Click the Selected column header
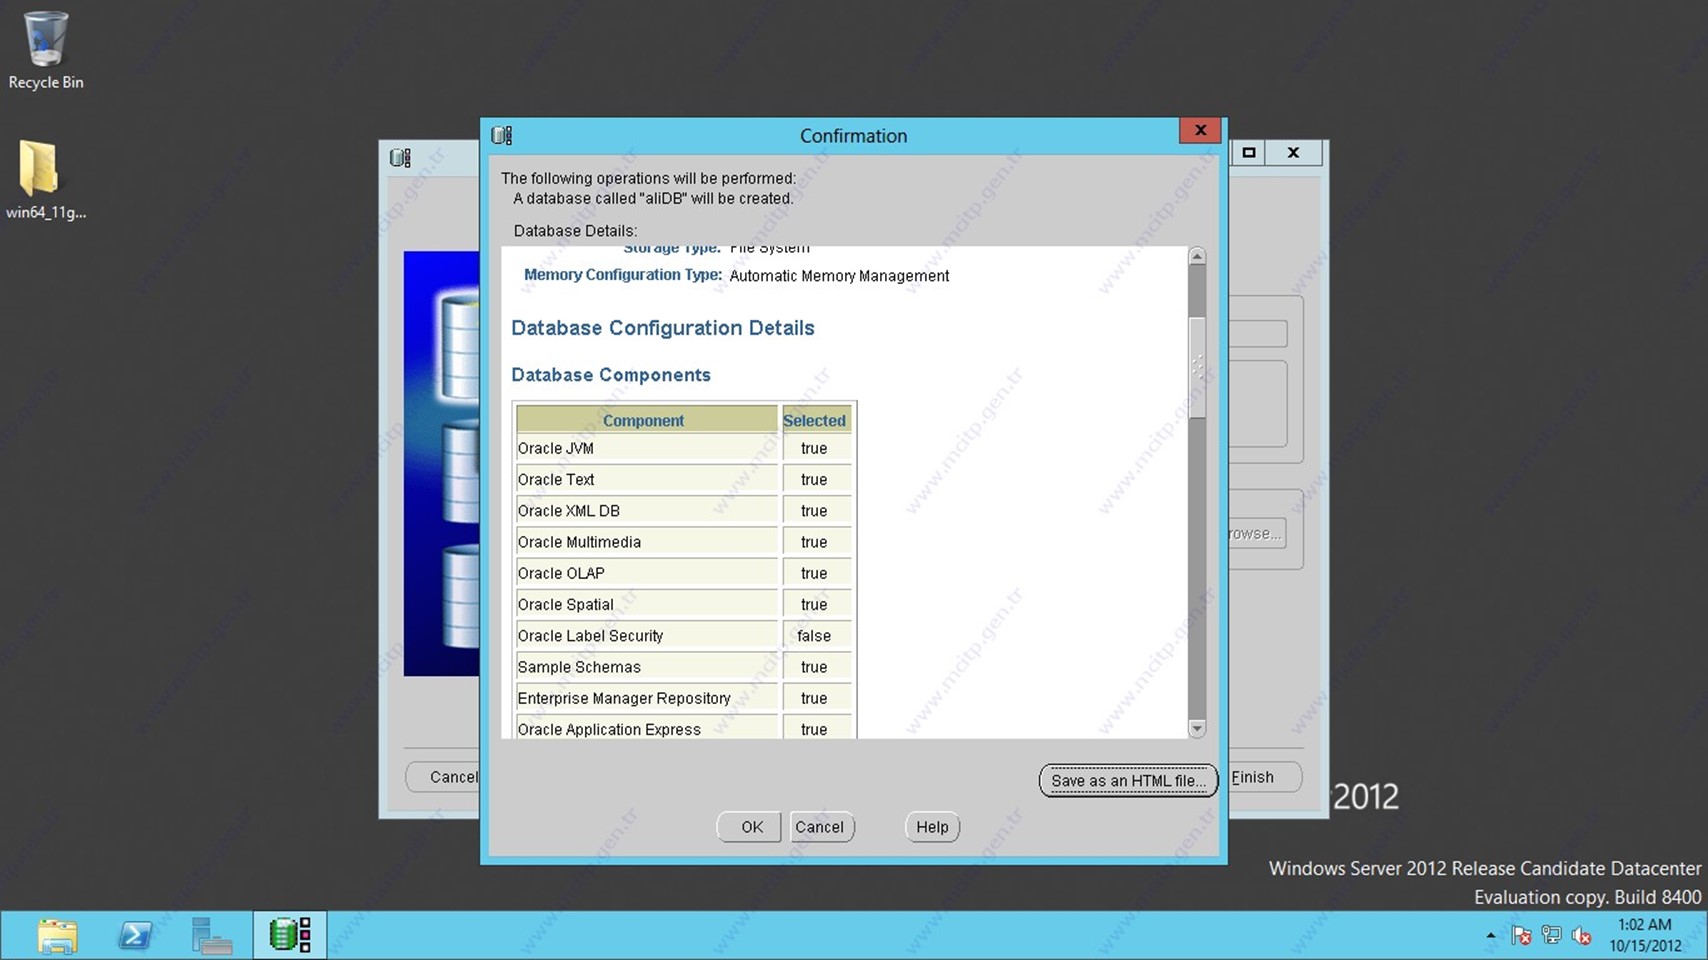The image size is (1708, 960). (x=815, y=420)
